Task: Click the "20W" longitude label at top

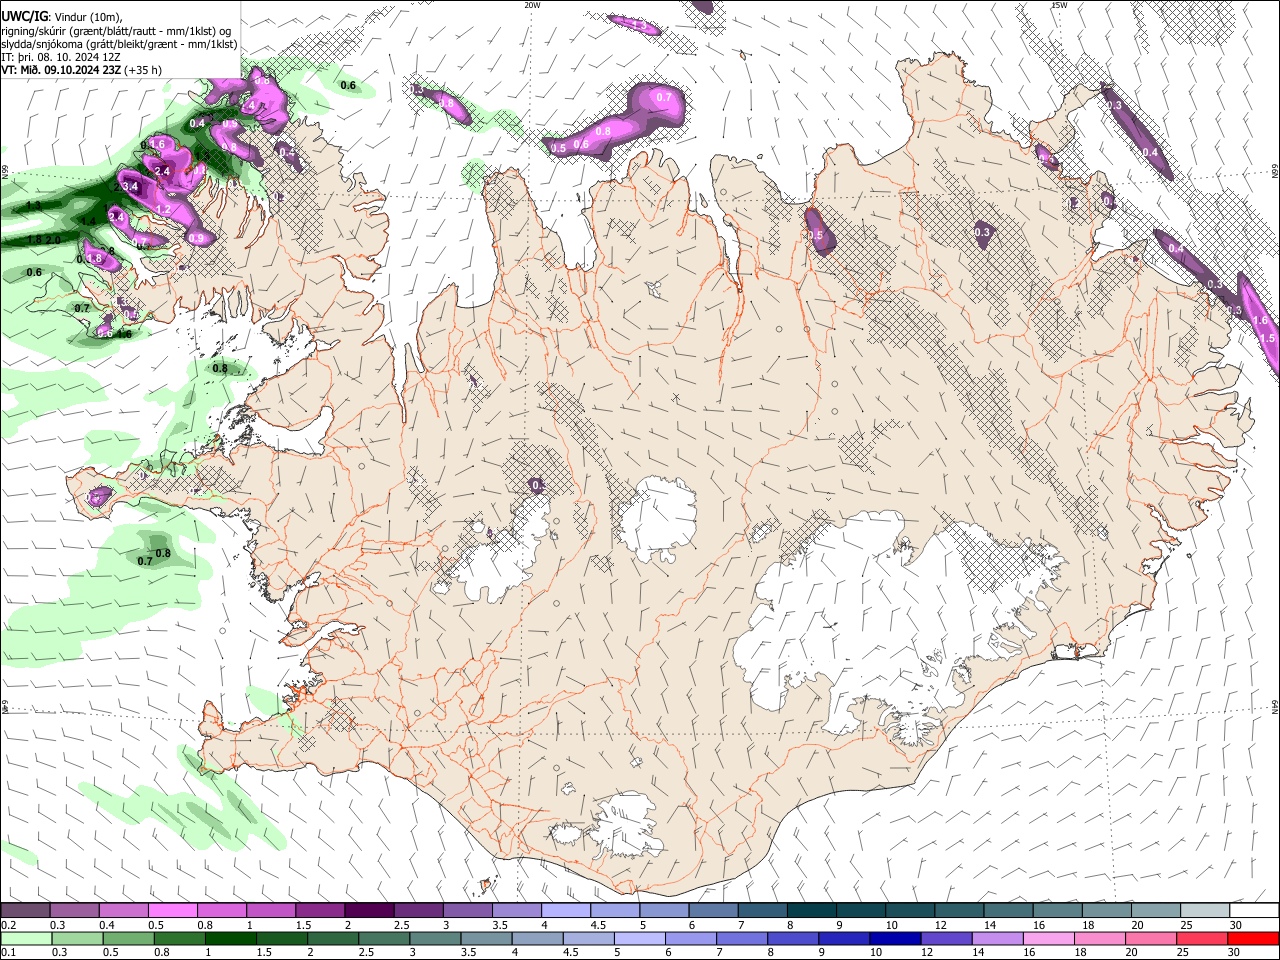Action: pos(532,5)
